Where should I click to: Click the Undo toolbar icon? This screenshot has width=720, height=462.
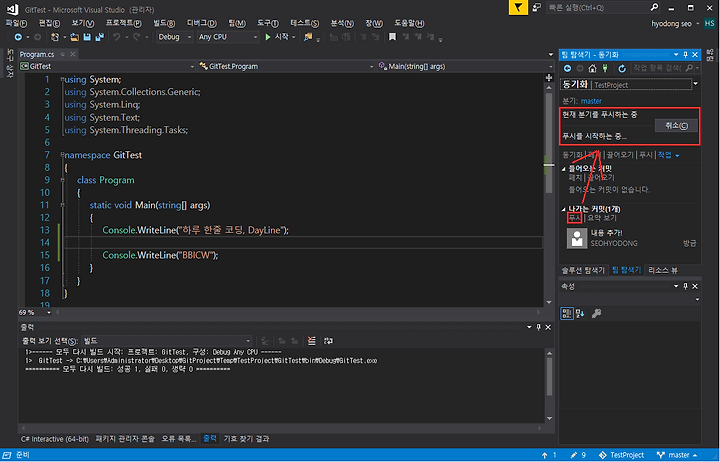pos(117,37)
